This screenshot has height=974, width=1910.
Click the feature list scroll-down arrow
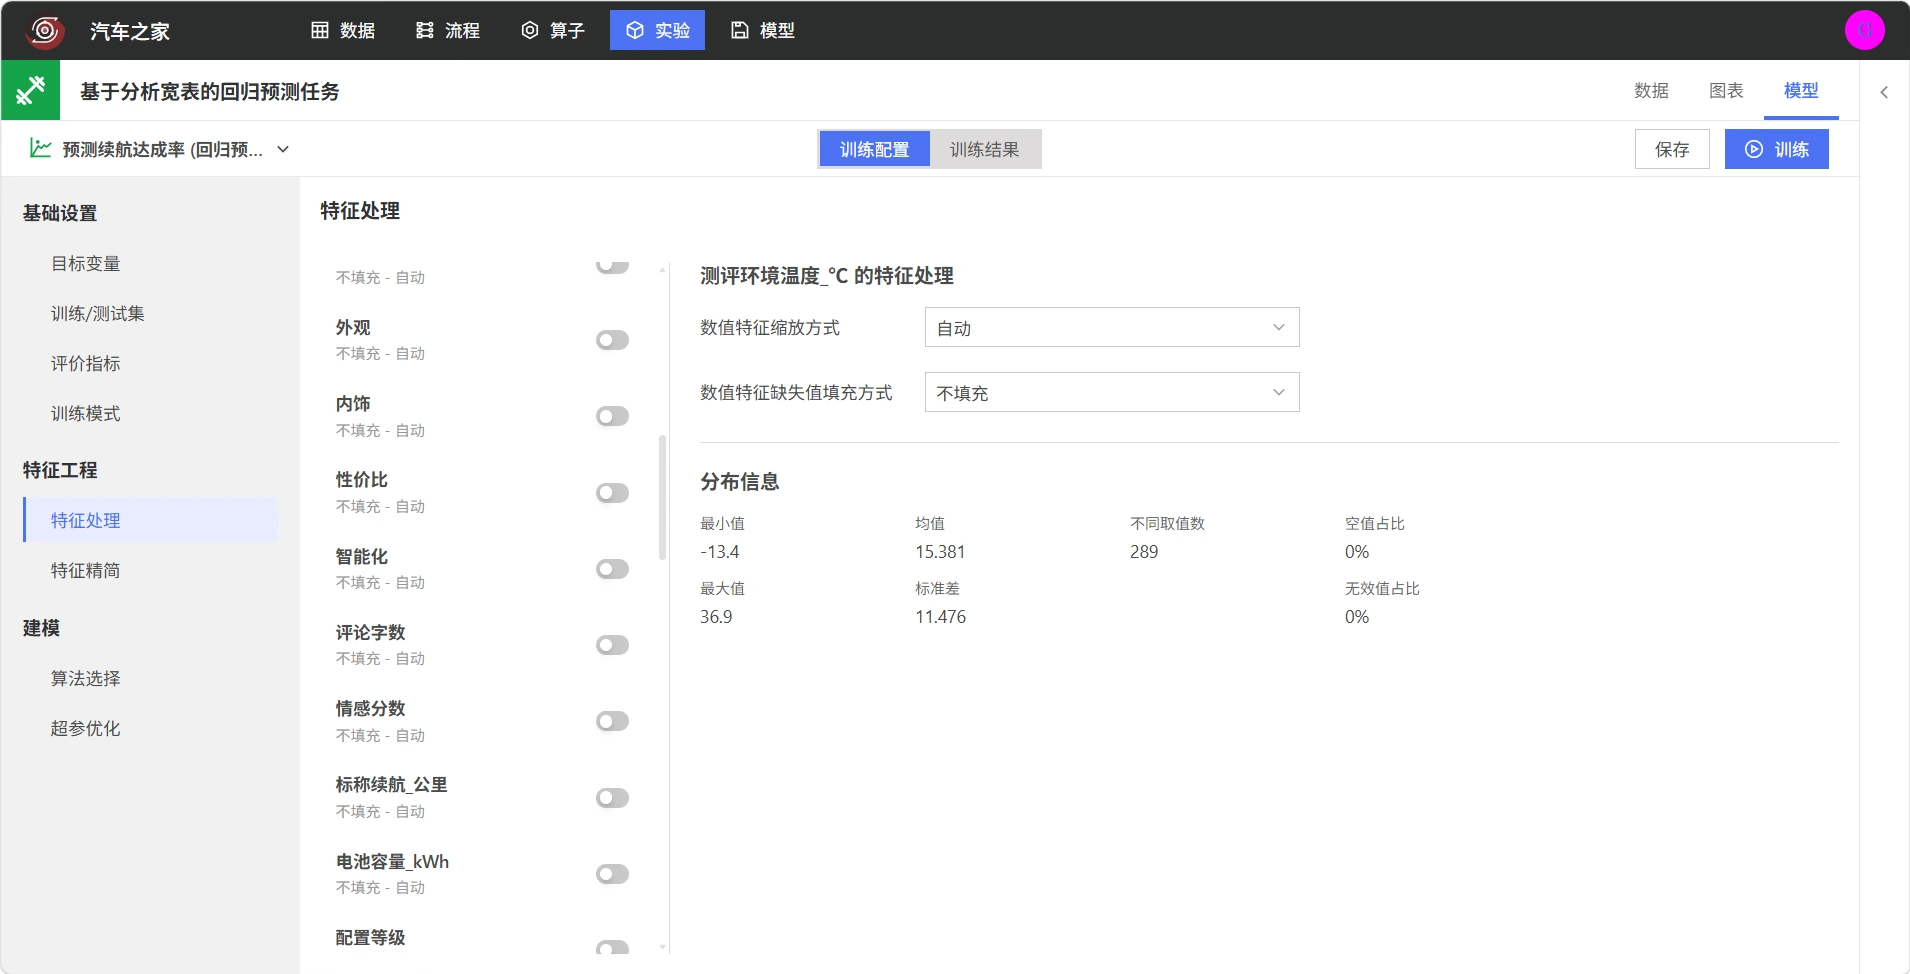point(662,947)
